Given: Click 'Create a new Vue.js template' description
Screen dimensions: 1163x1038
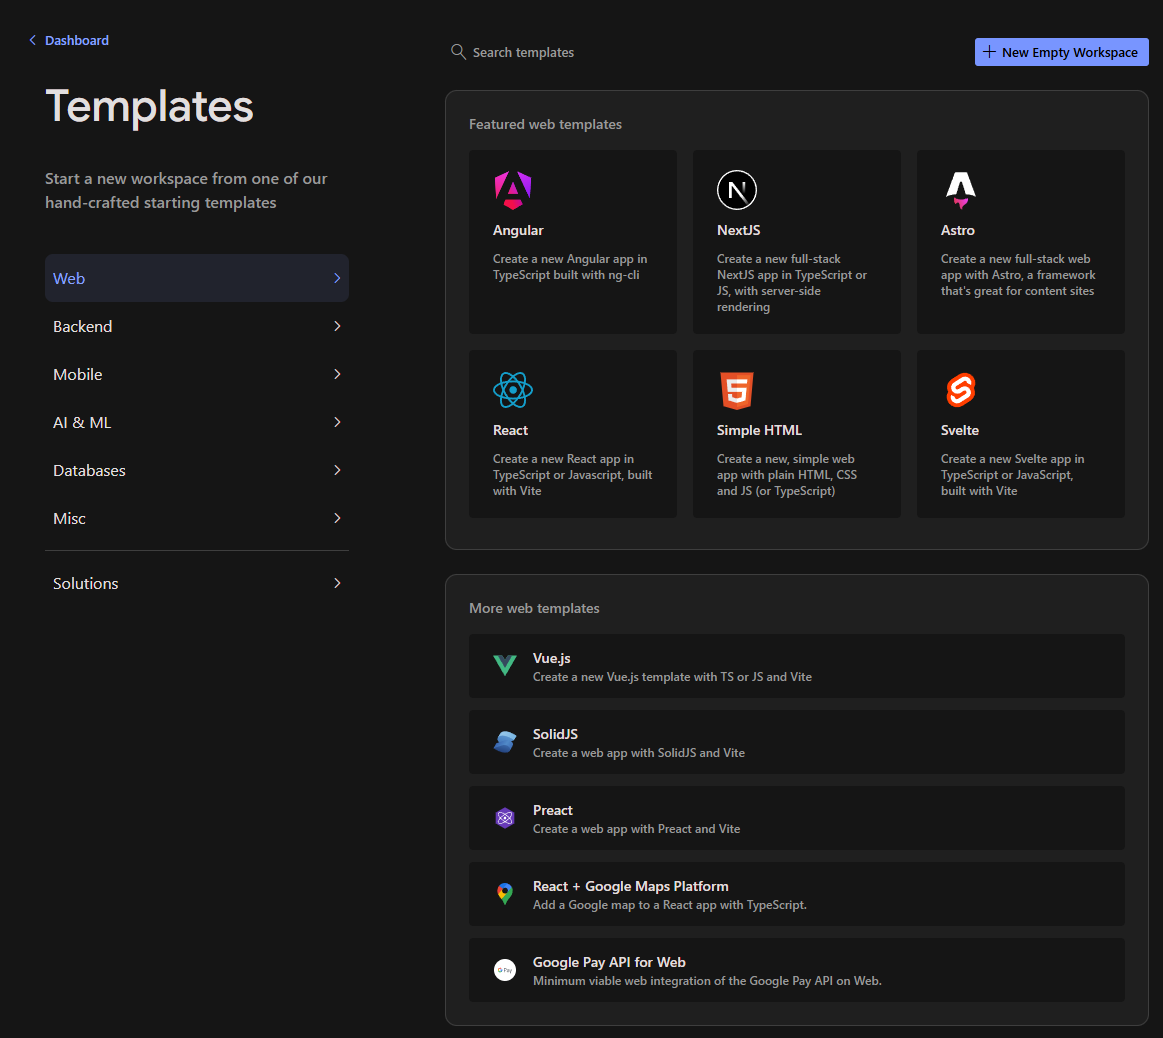Looking at the screenshot, I should click(672, 677).
